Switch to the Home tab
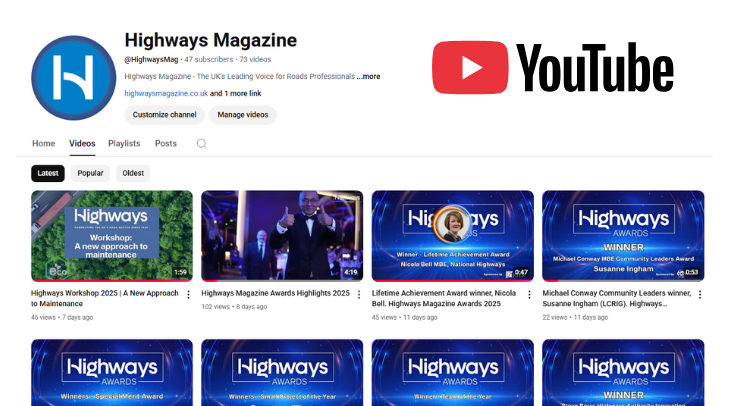 tap(43, 144)
